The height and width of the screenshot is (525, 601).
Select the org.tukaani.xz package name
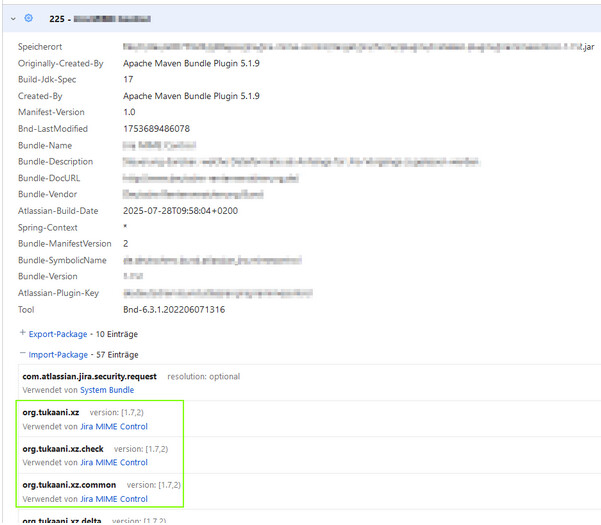pyautogui.click(x=51, y=413)
